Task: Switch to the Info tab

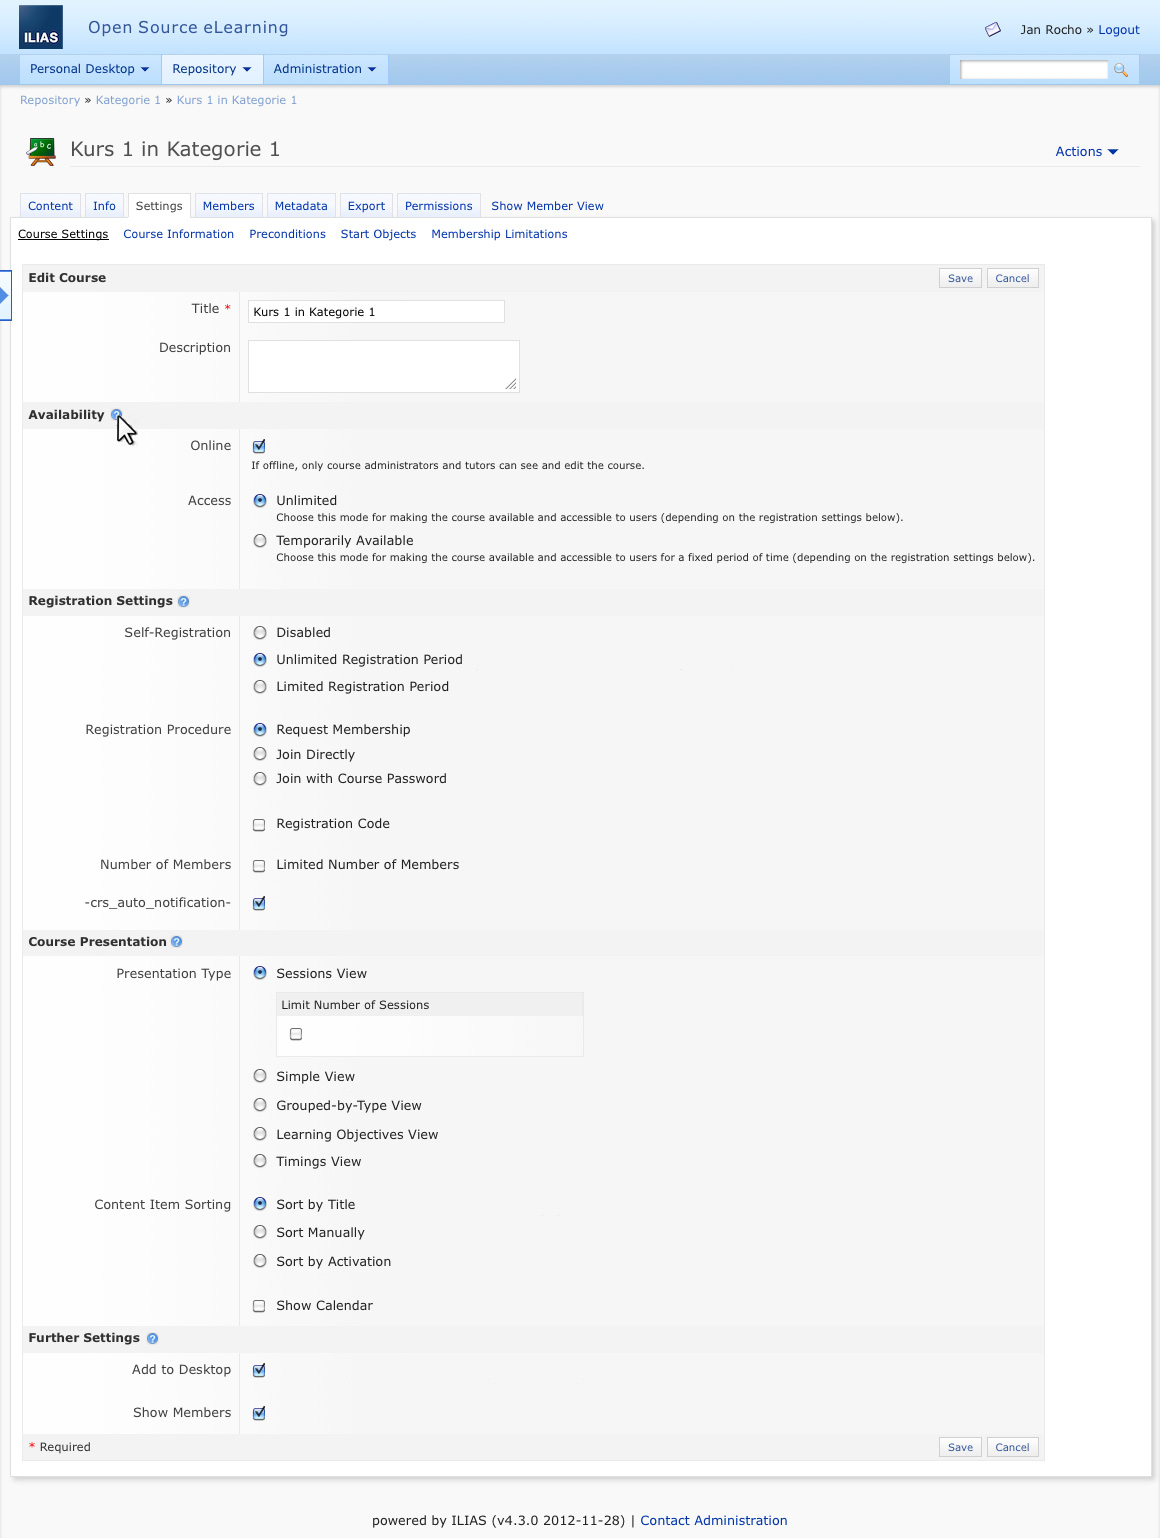Action: (104, 206)
